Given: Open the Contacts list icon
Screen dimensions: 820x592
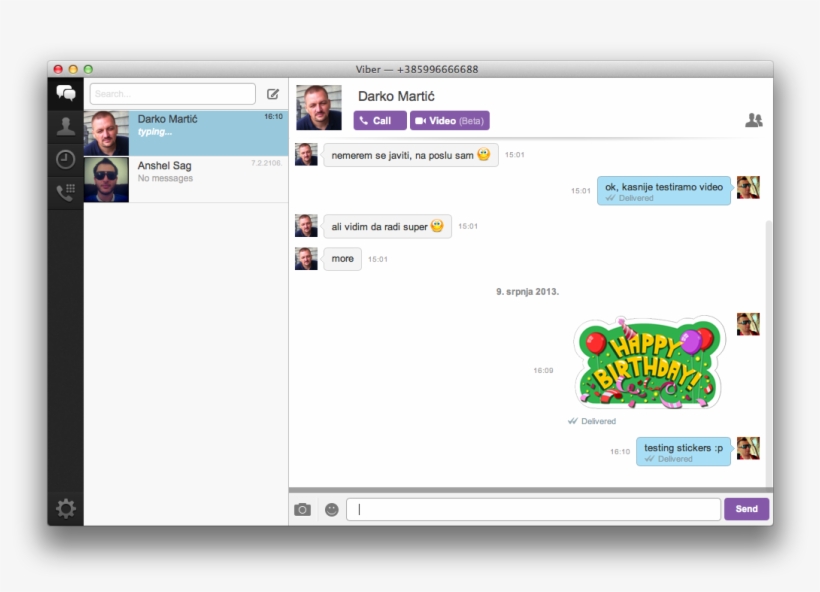Looking at the screenshot, I should pos(66,126).
